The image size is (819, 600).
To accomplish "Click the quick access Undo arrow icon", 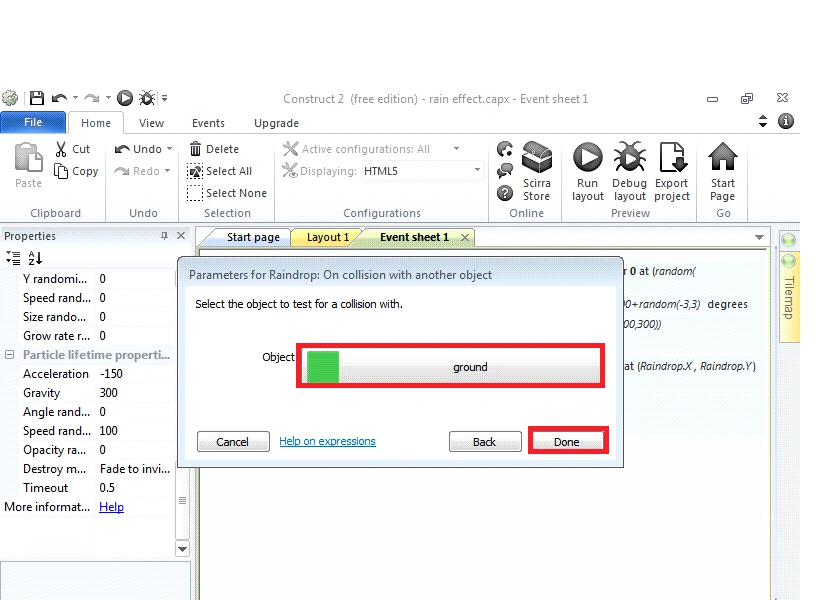I will point(59,98).
